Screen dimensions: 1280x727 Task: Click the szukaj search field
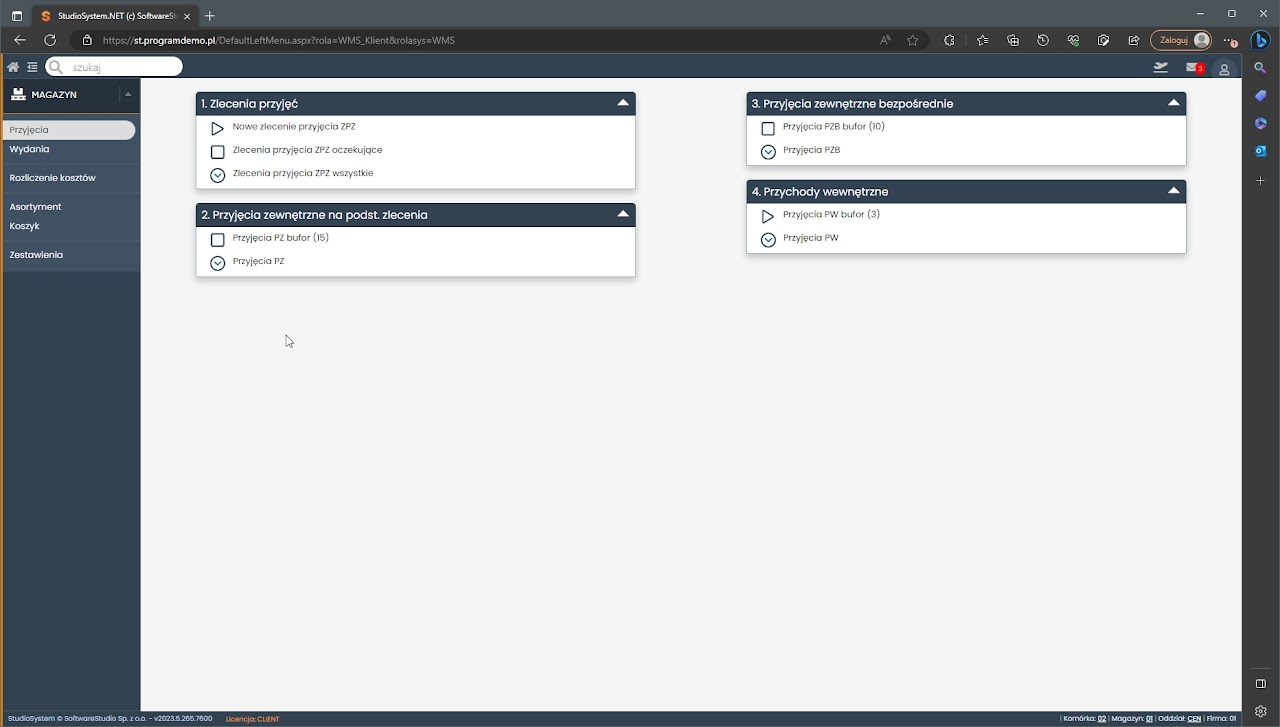coord(122,67)
